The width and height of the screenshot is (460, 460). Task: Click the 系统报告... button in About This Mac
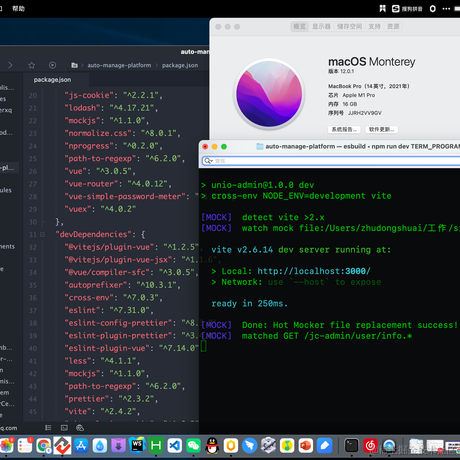[344, 129]
